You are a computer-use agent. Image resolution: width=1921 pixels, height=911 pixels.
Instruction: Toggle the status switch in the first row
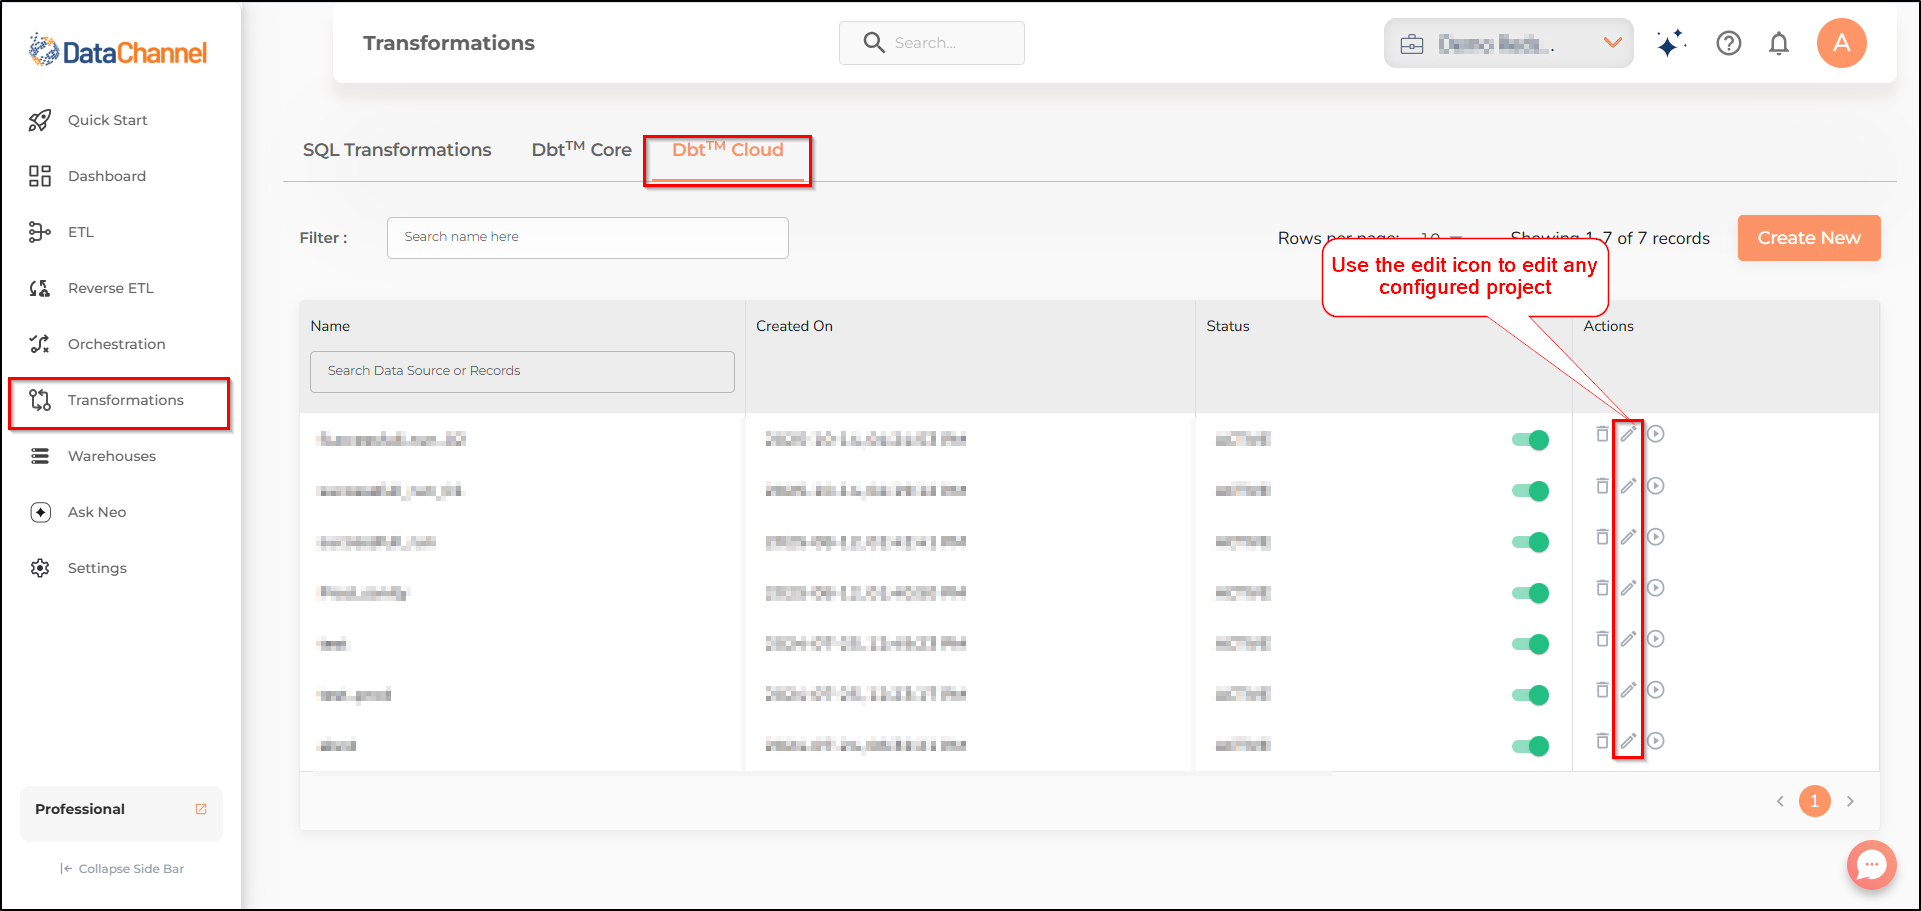pos(1530,440)
